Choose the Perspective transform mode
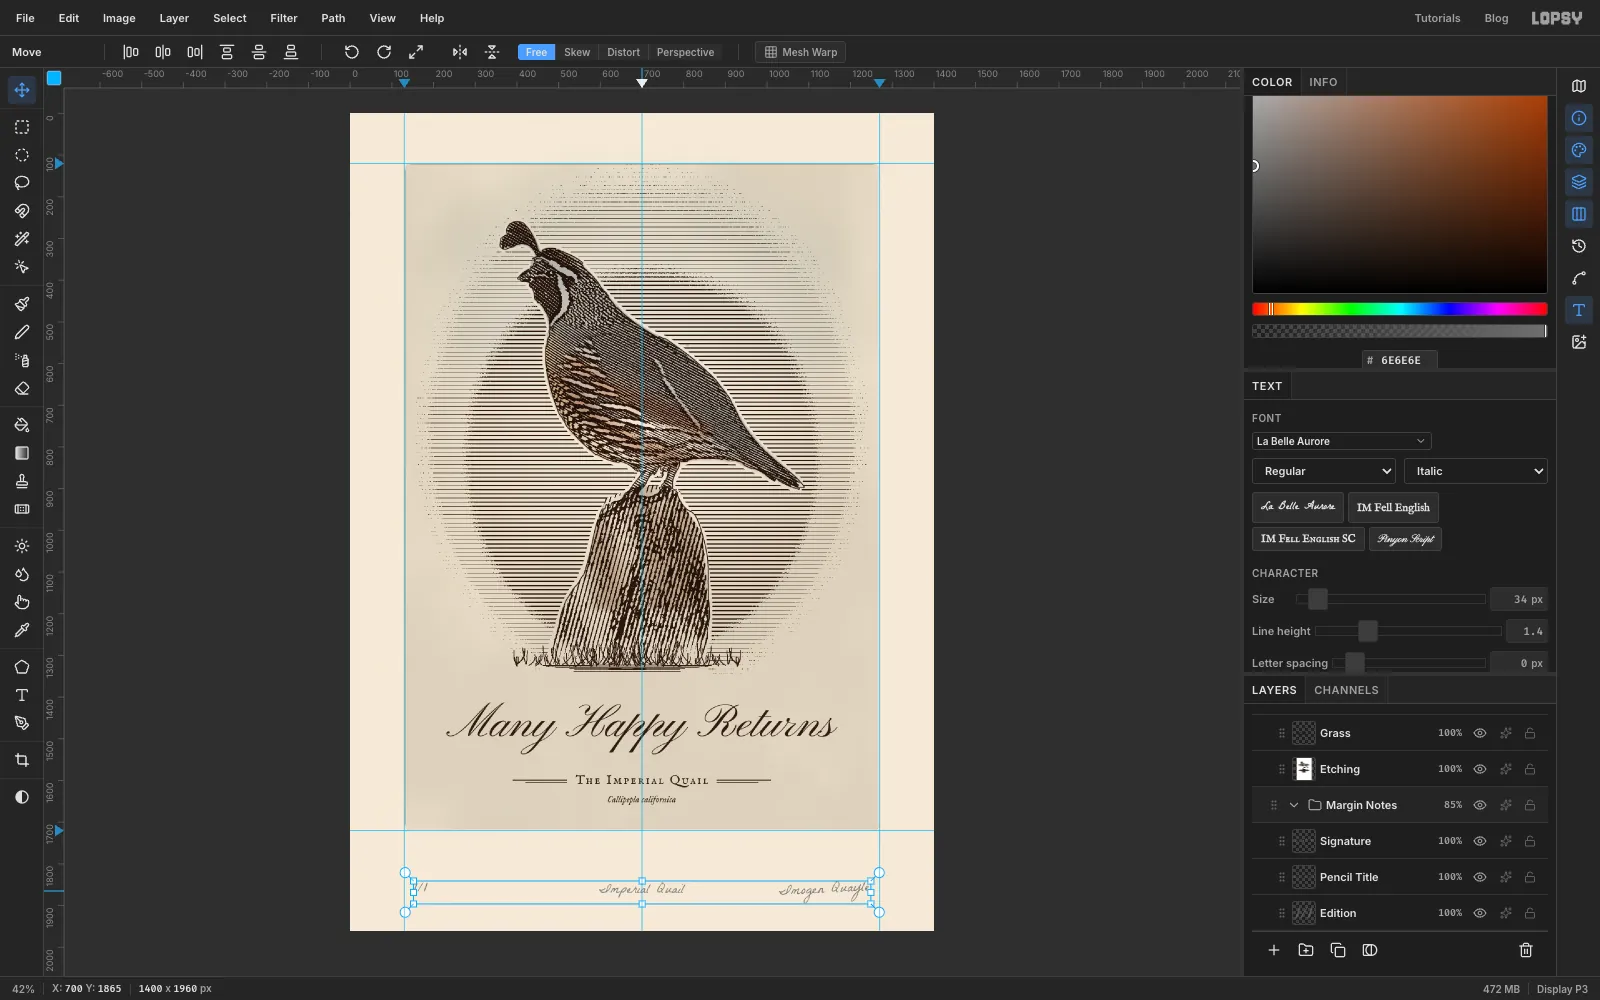Image resolution: width=1600 pixels, height=1000 pixels. [685, 52]
